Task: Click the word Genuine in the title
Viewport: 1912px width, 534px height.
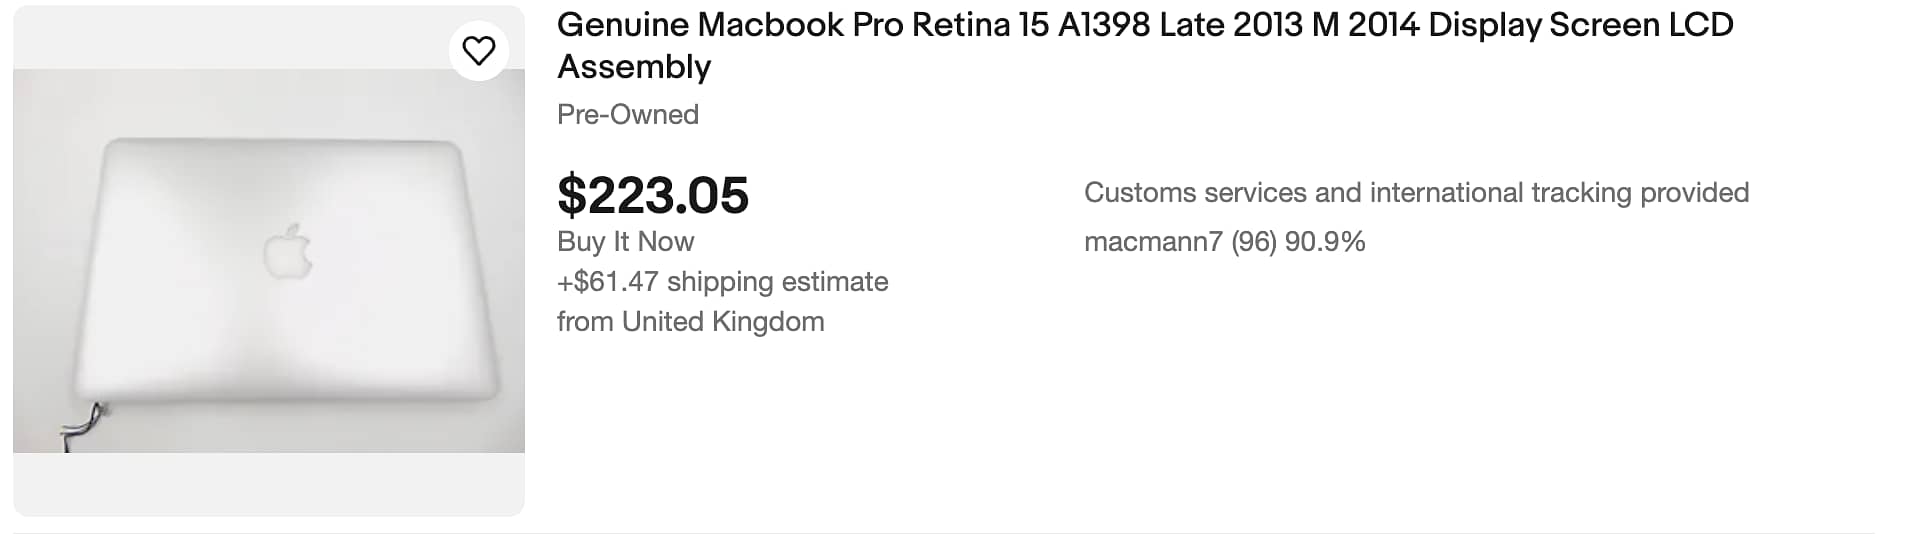Action: pyautogui.click(x=622, y=24)
